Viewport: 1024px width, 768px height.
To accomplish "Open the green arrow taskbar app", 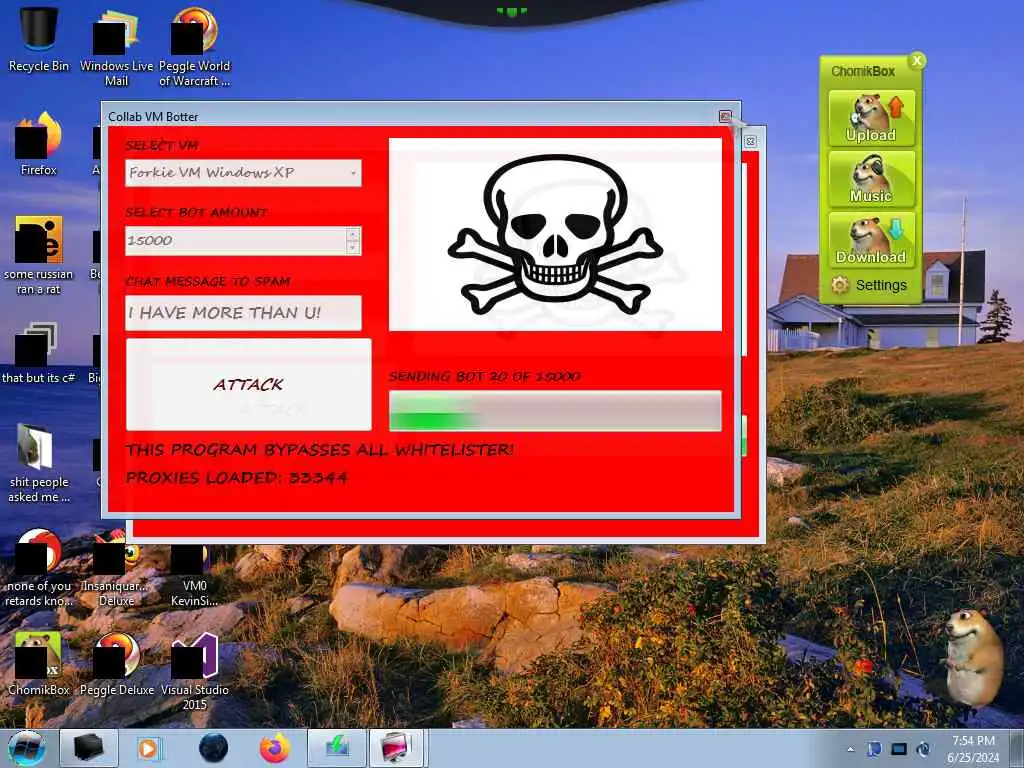I will (x=337, y=748).
